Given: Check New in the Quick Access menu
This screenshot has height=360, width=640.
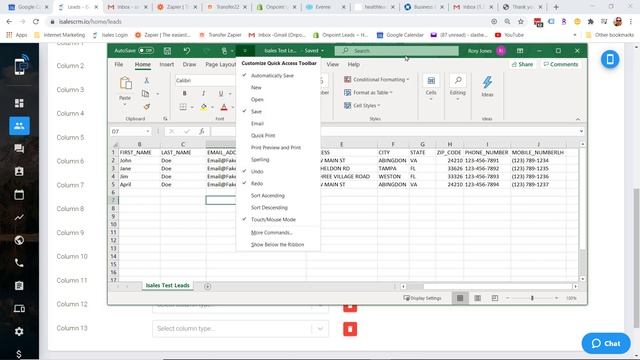Looking at the screenshot, I should point(256,87).
